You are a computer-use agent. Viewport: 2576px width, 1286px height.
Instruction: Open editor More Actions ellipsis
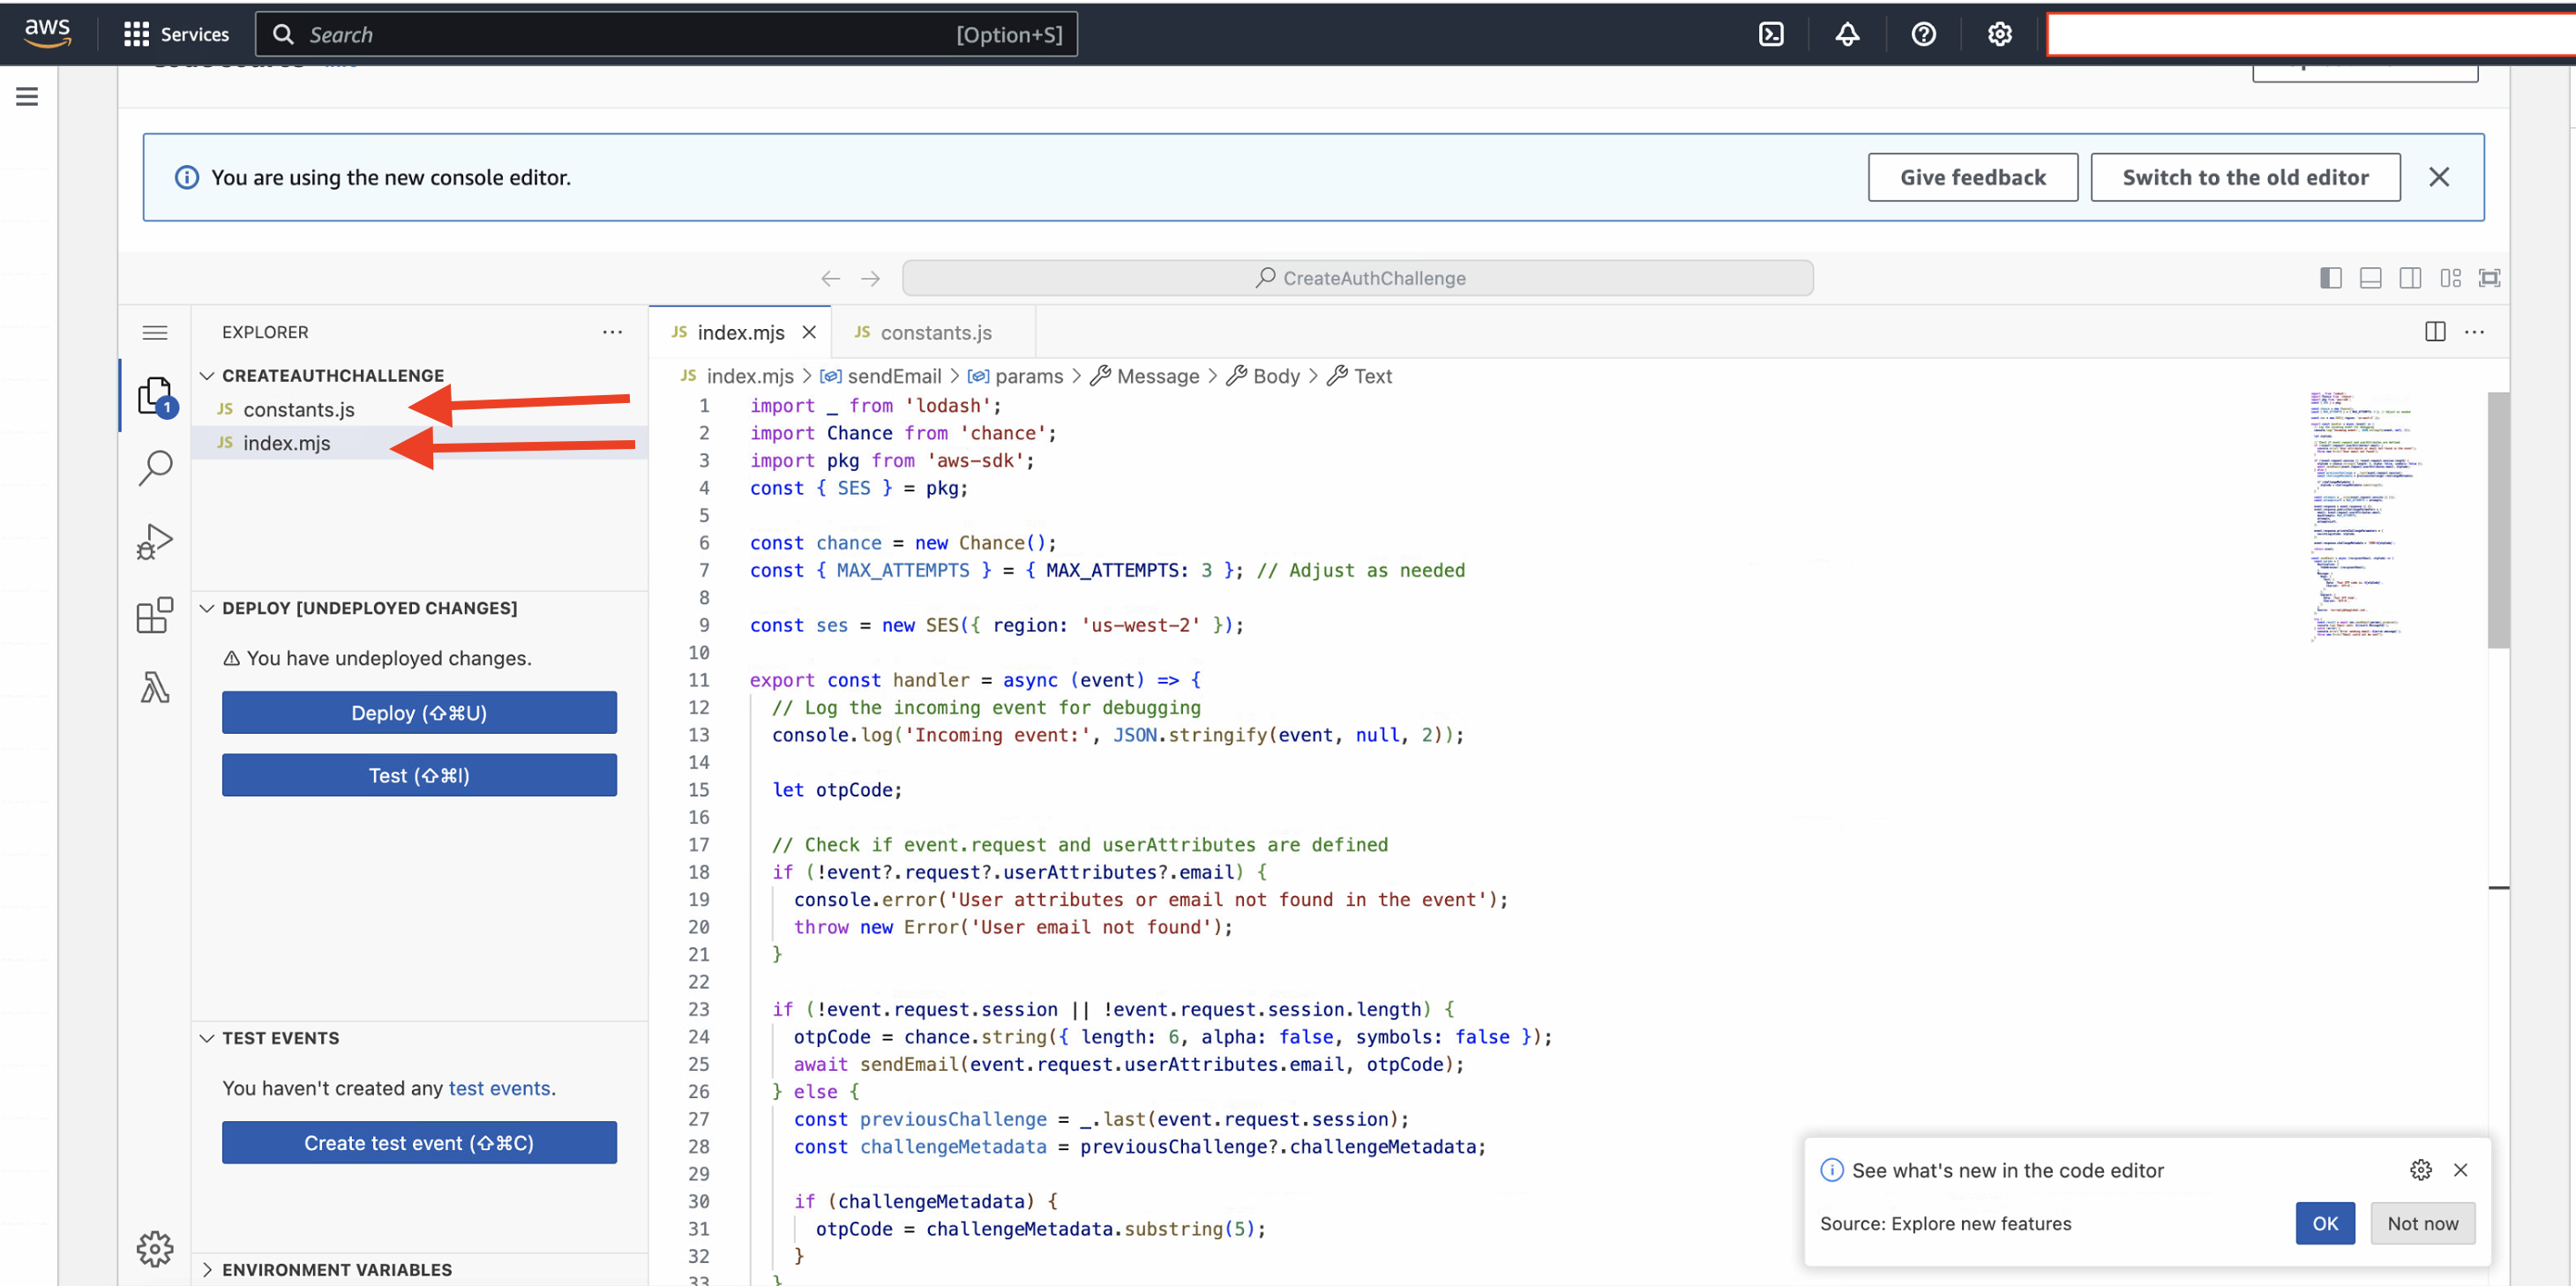2475,332
